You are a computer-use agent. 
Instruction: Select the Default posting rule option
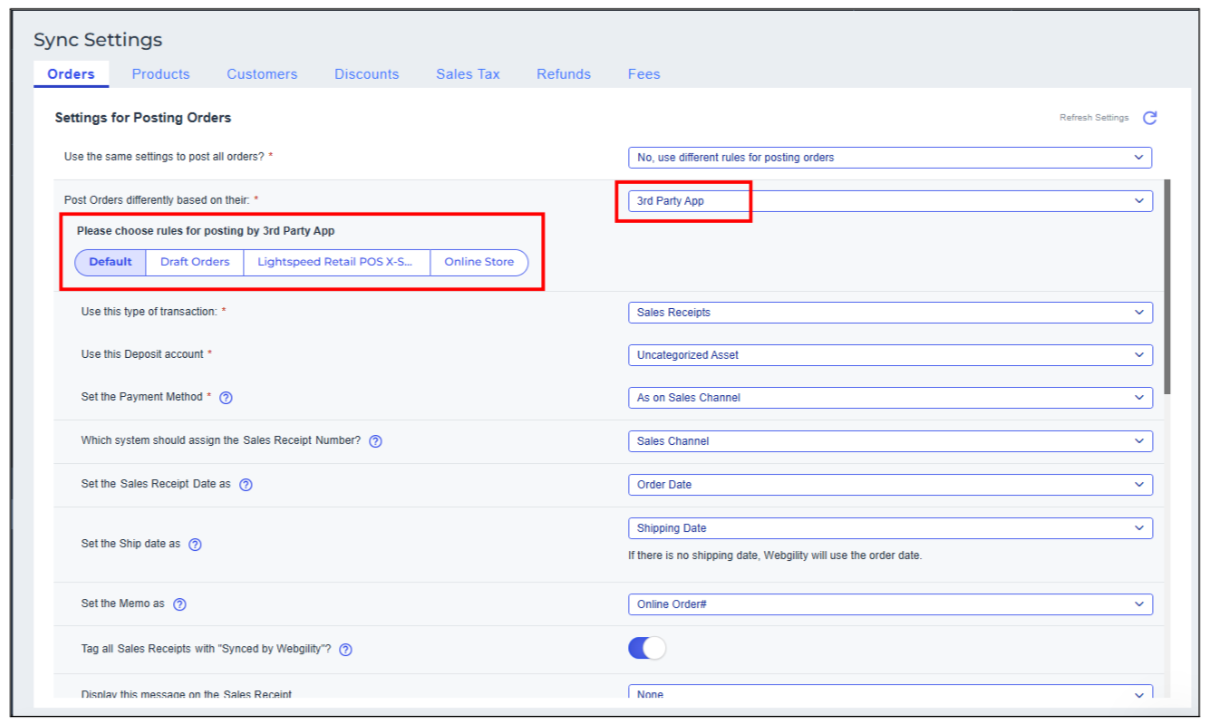110,262
